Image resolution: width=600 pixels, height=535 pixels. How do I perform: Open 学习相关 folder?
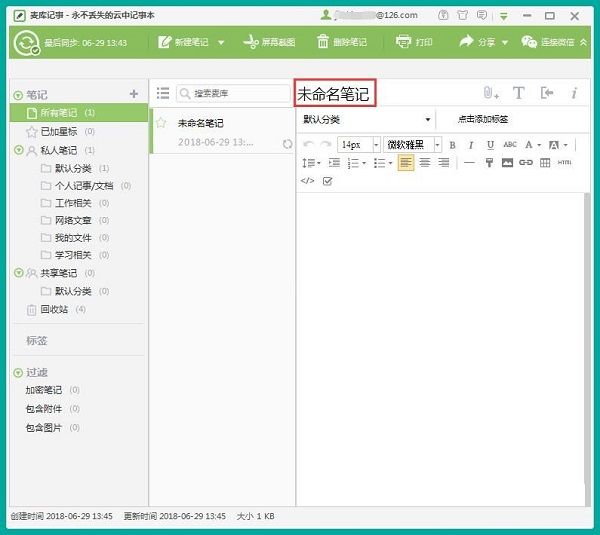pyautogui.click(x=73, y=255)
